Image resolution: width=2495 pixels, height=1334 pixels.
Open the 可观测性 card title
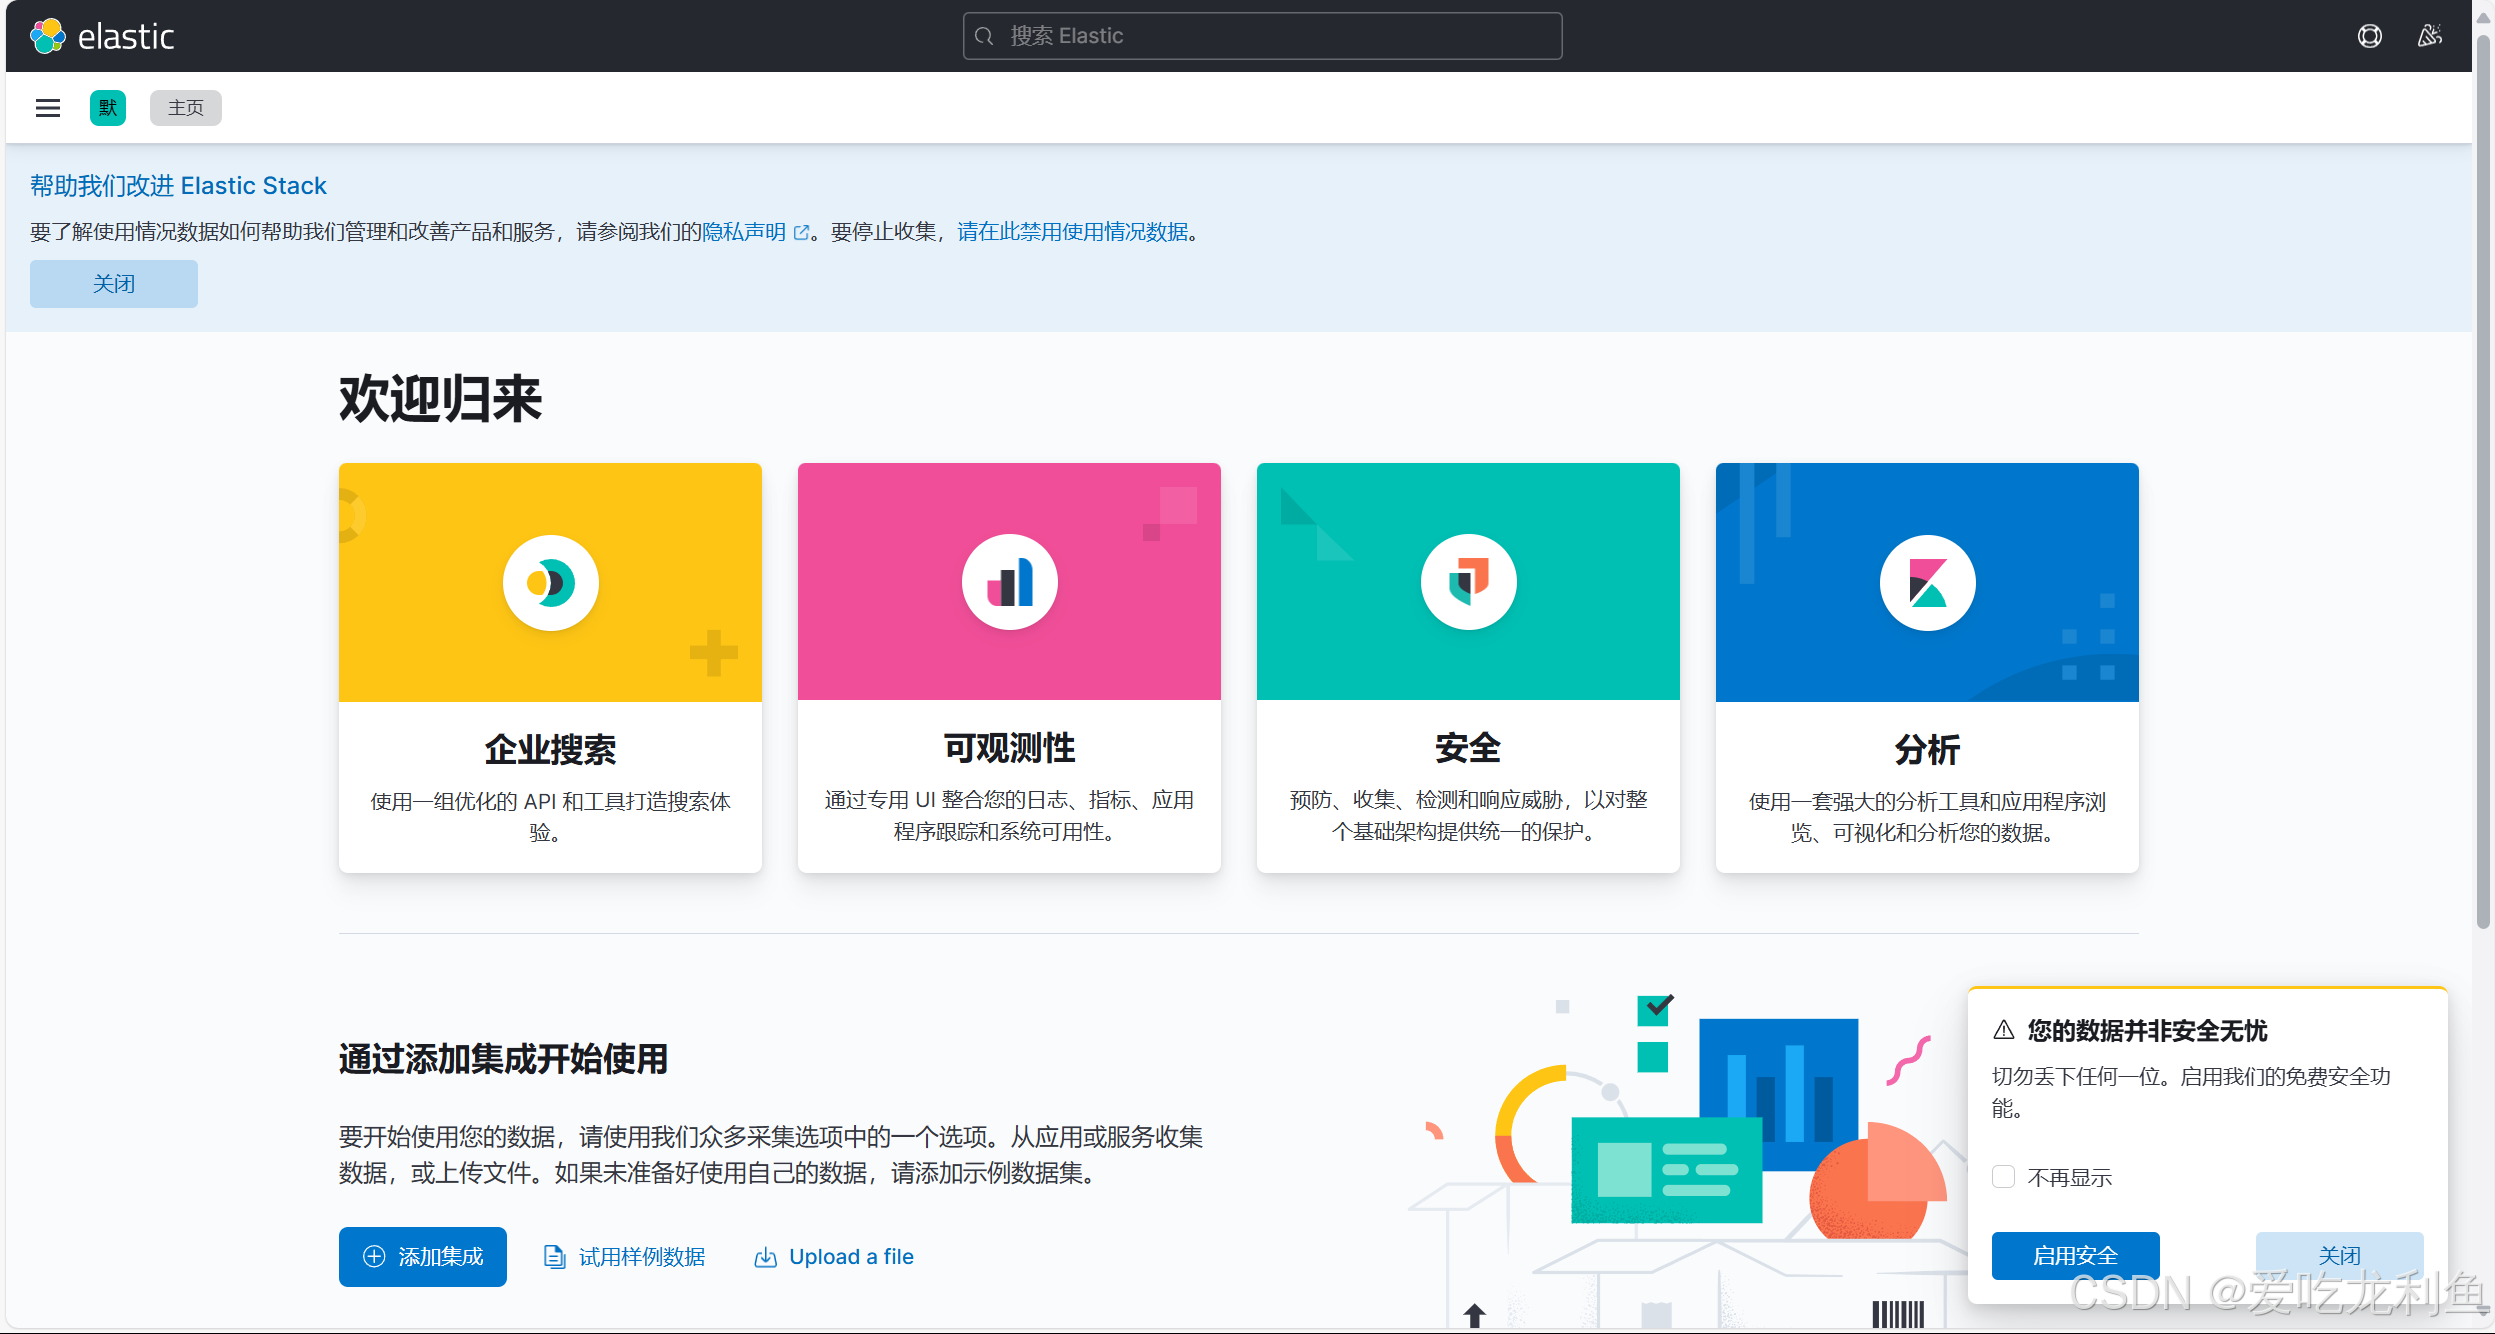(1010, 748)
